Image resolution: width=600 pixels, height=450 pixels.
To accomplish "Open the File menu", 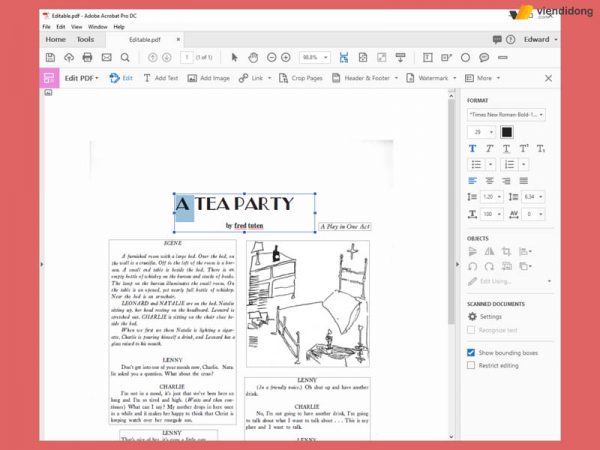I will (46, 27).
